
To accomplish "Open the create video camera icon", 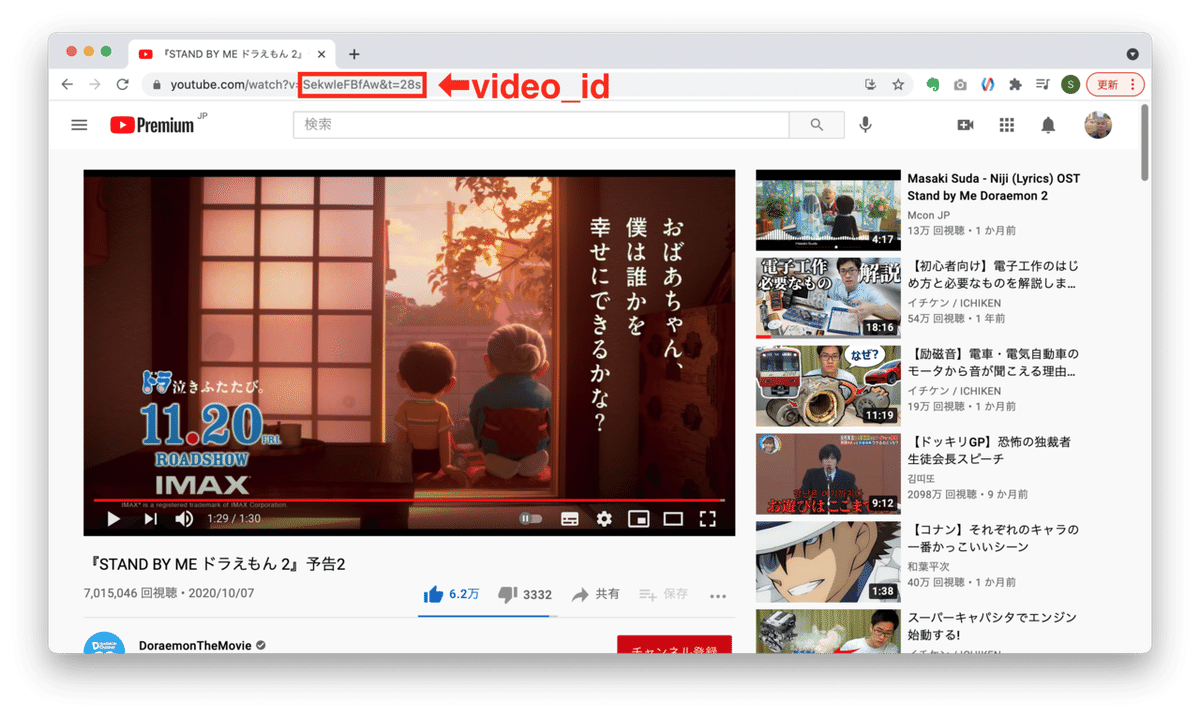I will (x=965, y=125).
